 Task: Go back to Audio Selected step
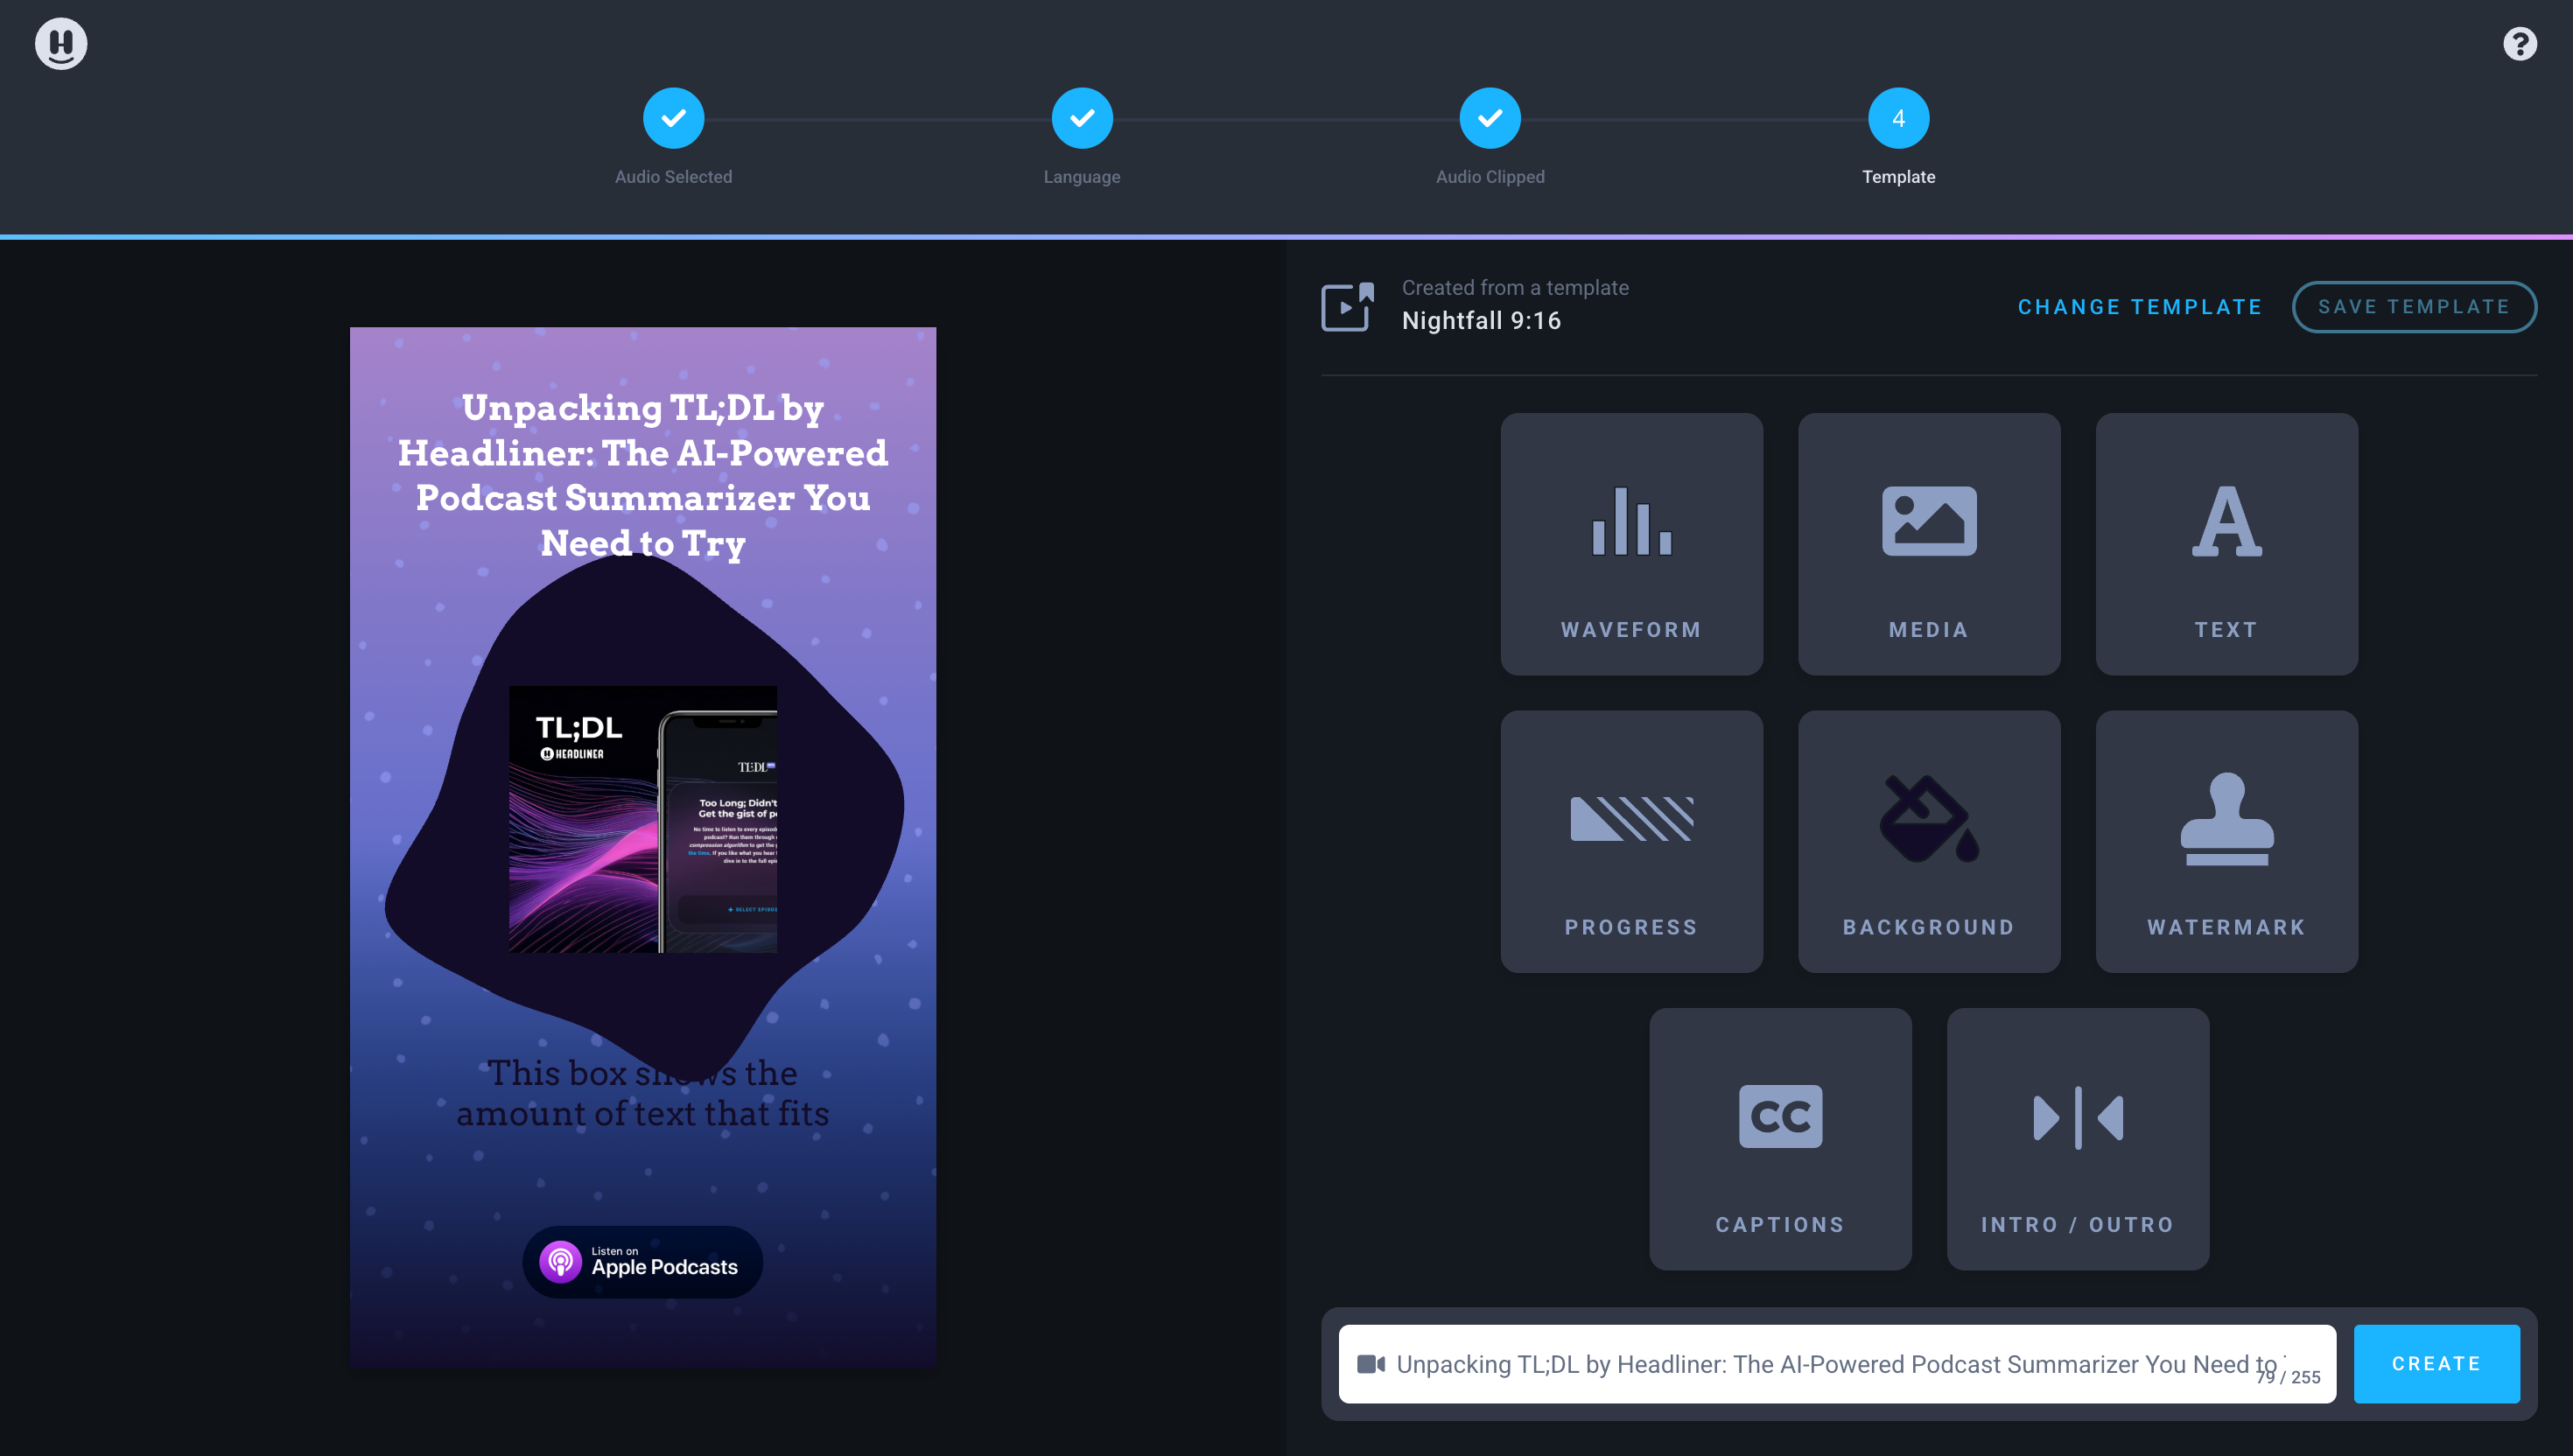673,119
